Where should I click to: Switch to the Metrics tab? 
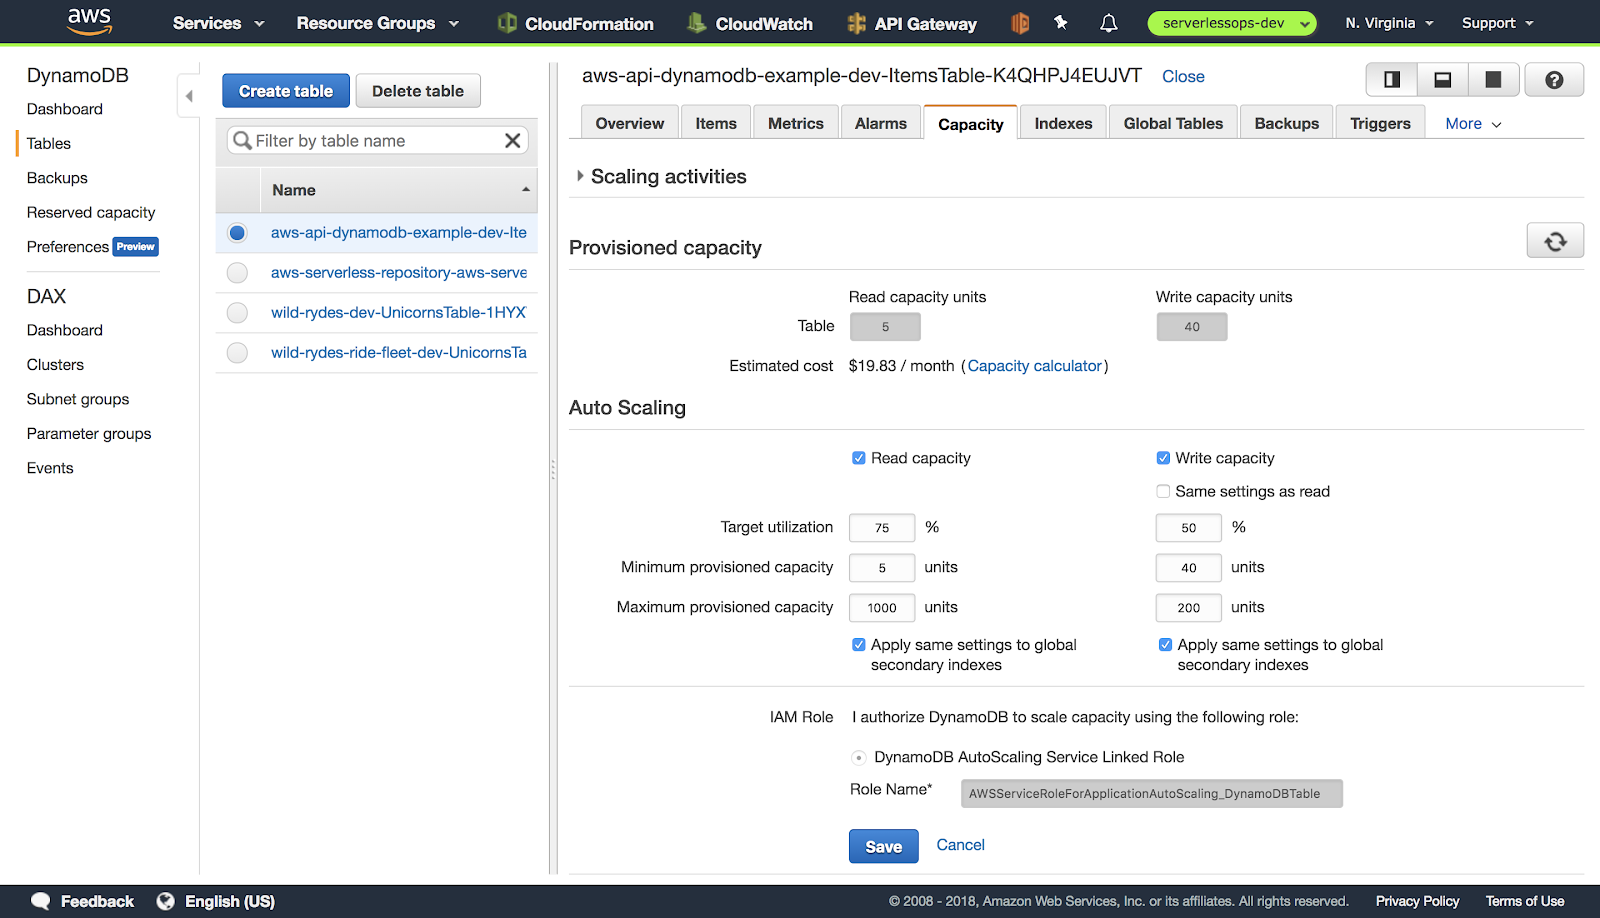tap(796, 123)
